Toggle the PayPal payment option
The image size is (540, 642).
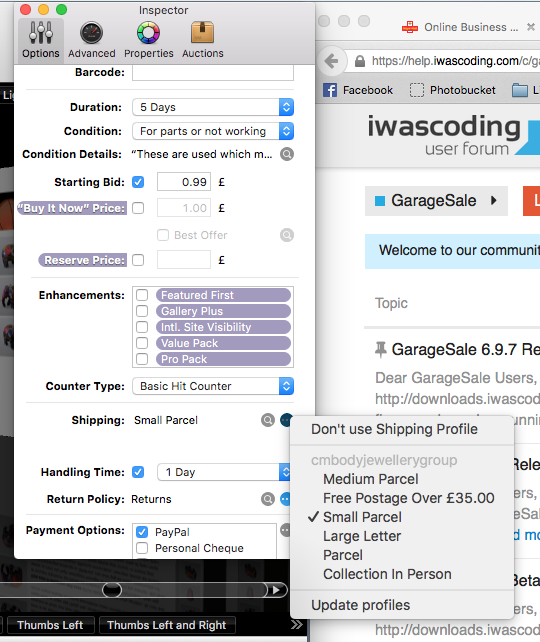coord(142,532)
